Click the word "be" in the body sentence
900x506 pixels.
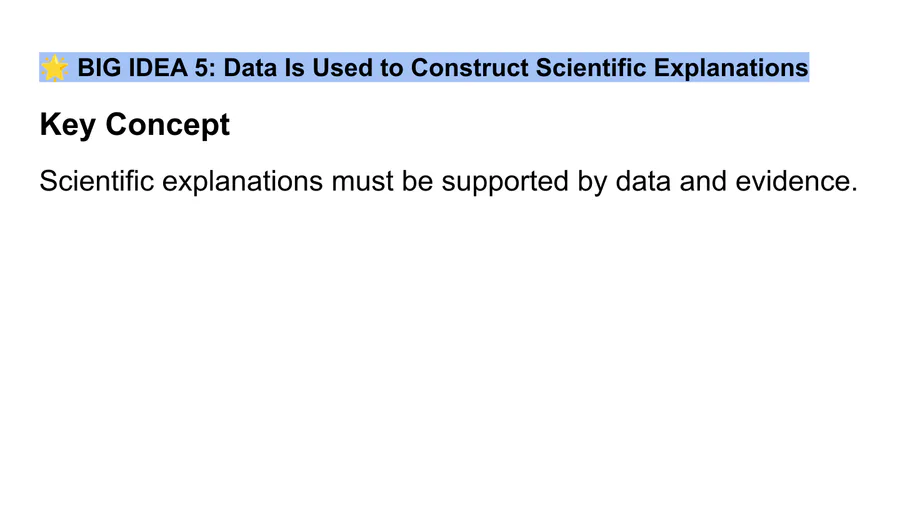tap(417, 182)
